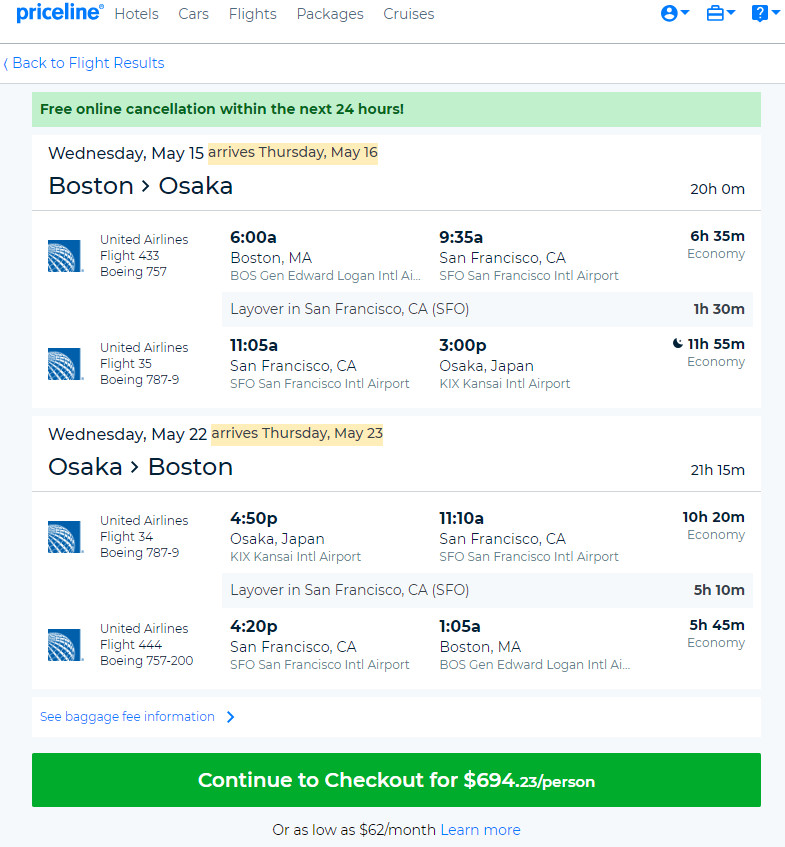Screen dimensions: 785x847
Task: Open the Hotels navigation item
Action: point(137,14)
